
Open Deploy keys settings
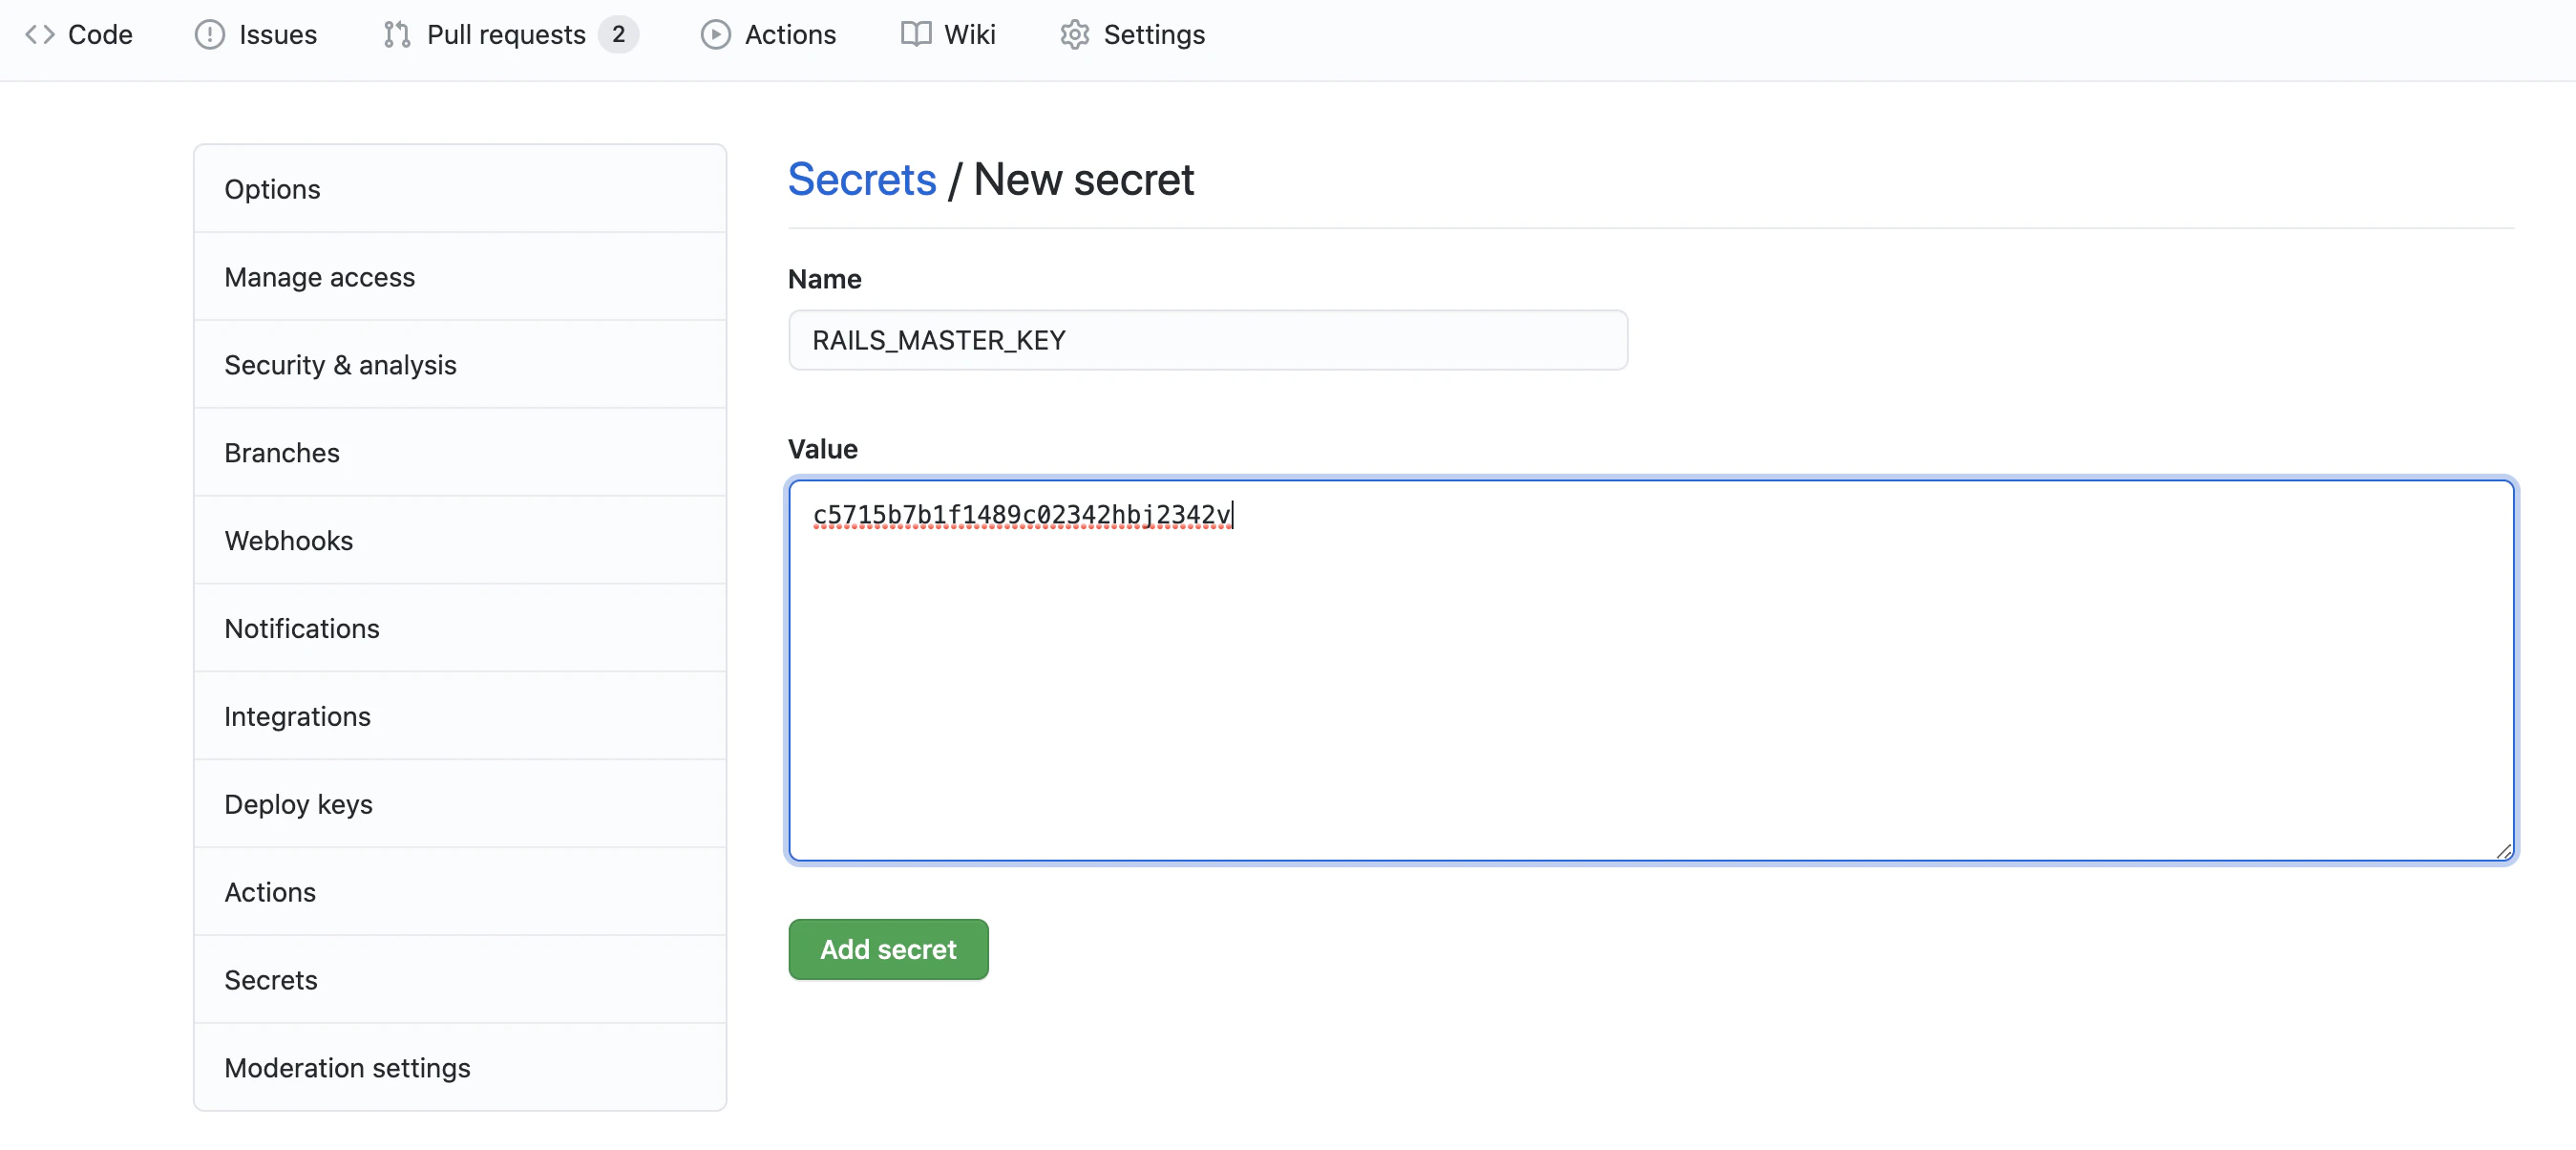coord(460,805)
